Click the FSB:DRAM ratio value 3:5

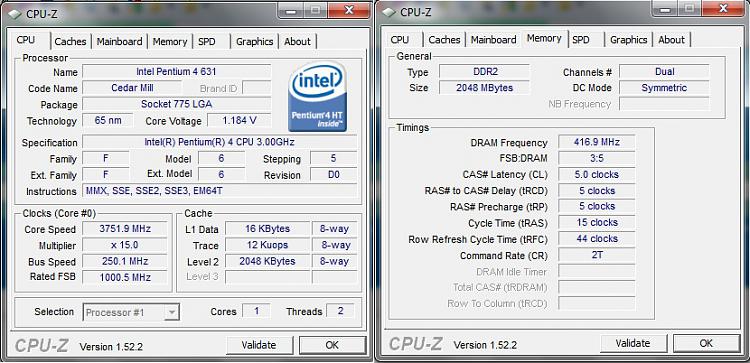(597, 158)
